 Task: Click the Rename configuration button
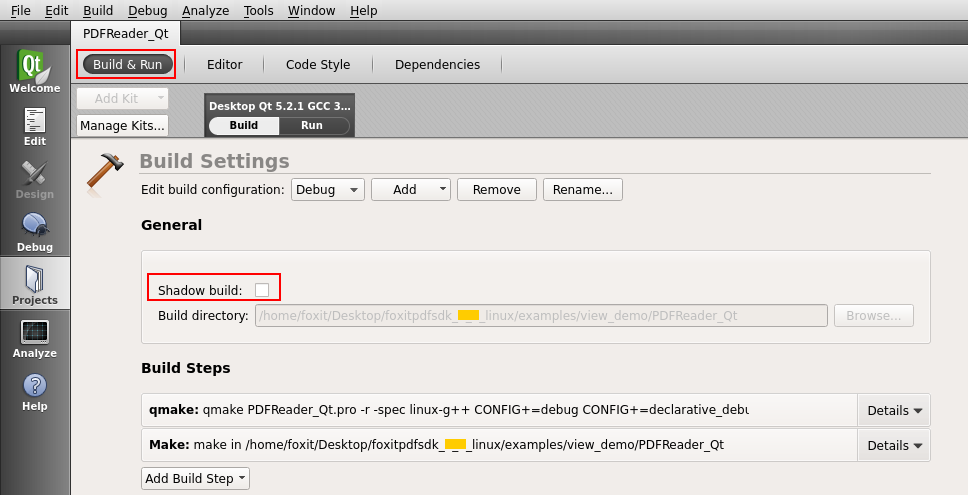(583, 189)
